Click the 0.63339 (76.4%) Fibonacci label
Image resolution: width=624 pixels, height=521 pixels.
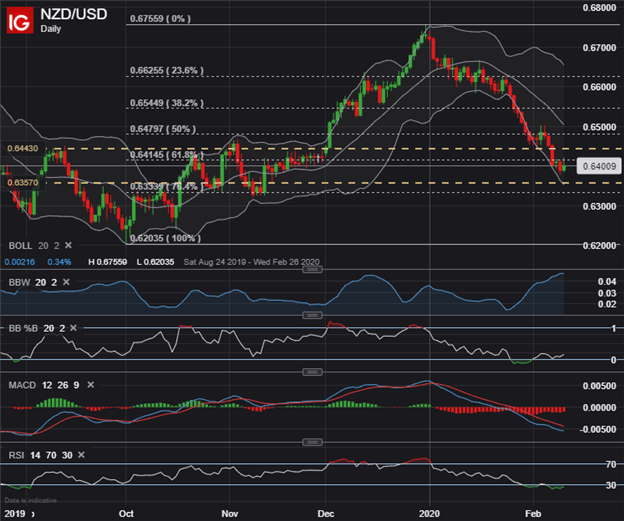[167, 187]
